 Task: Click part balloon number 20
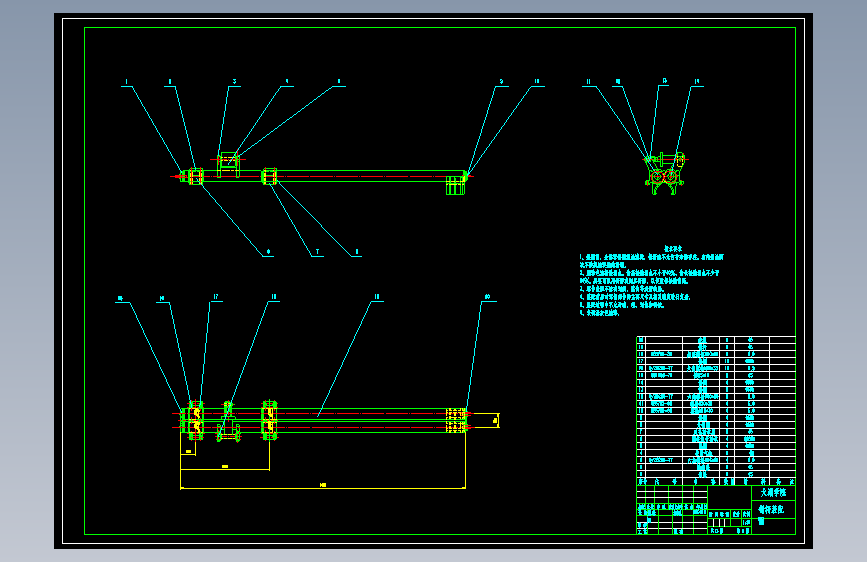(487, 297)
